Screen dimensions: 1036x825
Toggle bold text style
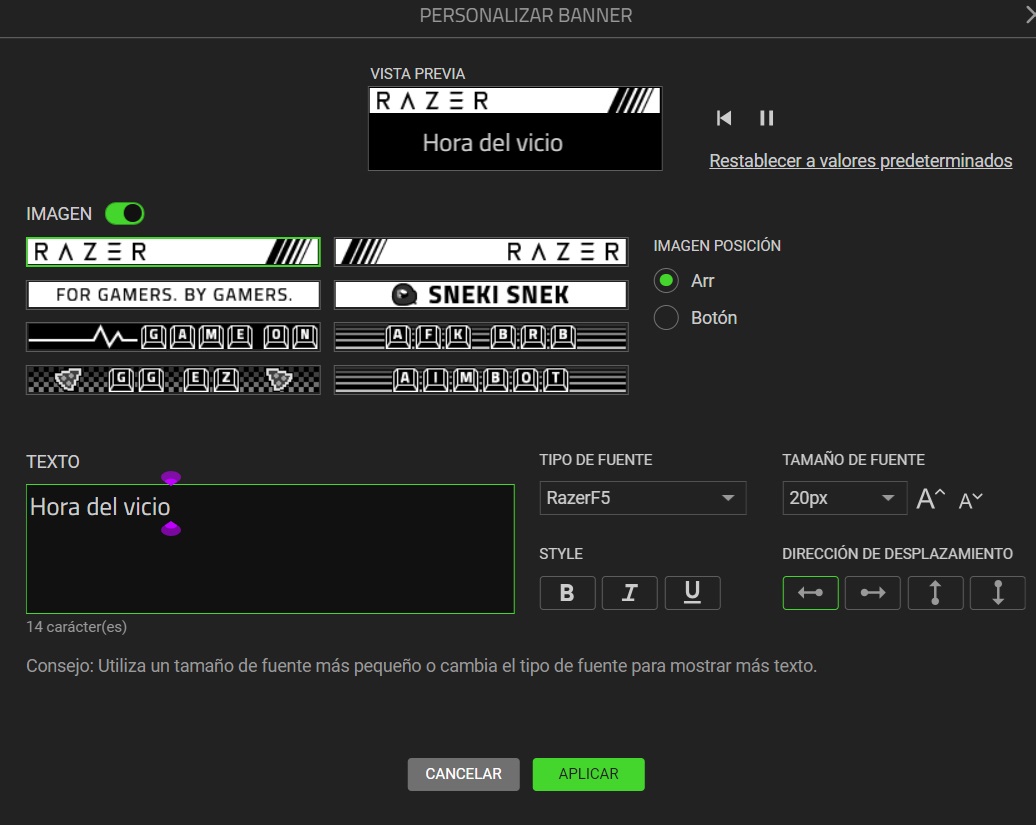tap(567, 593)
